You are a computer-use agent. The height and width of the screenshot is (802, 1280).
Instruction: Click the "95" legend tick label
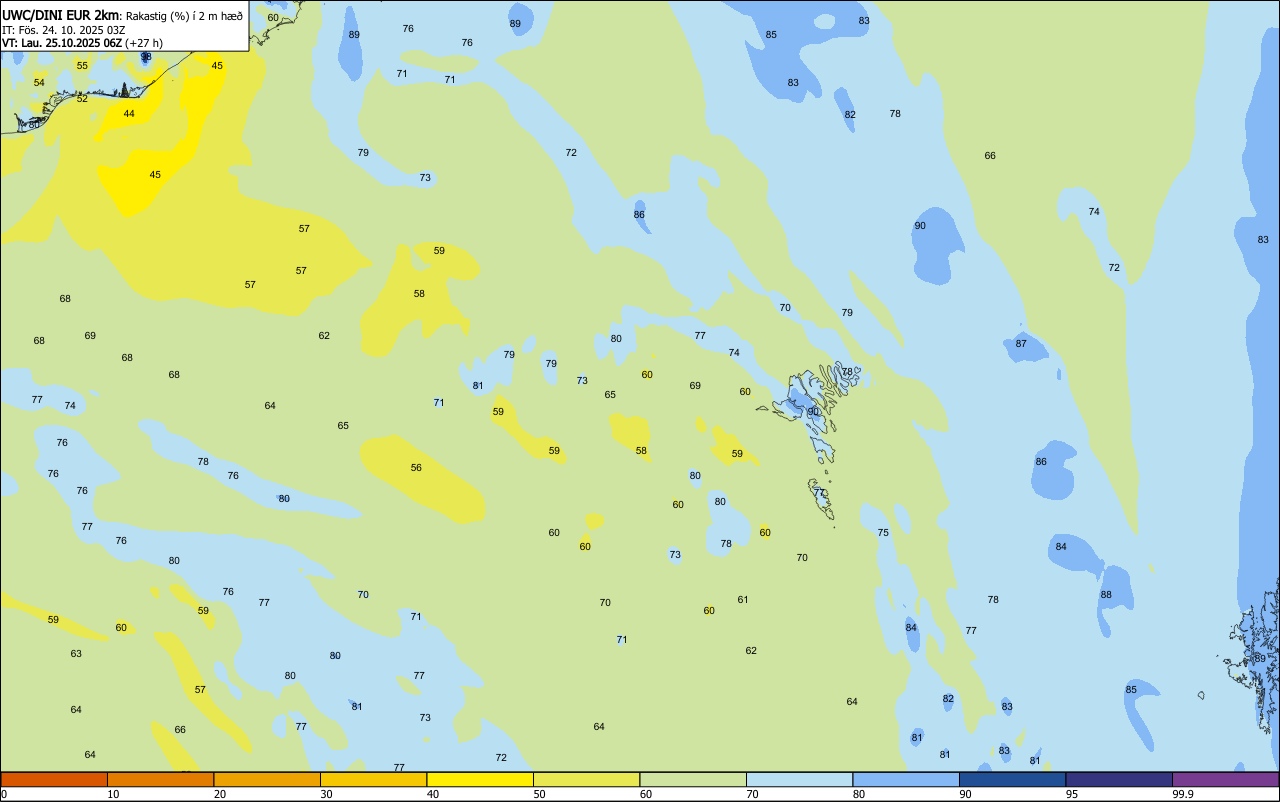pyautogui.click(x=1072, y=794)
